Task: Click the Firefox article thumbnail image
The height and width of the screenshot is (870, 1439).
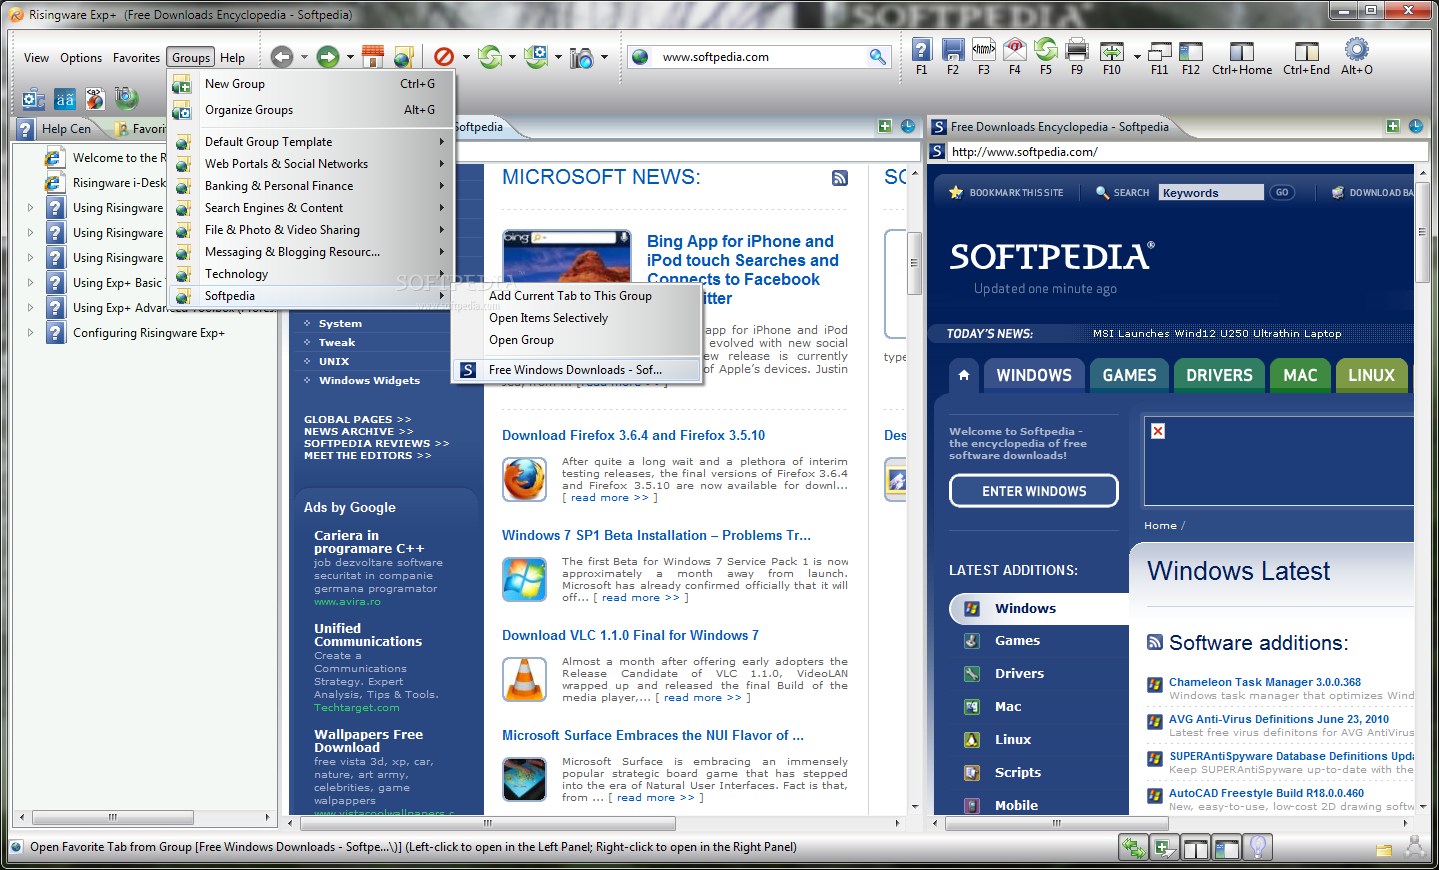Action: coord(524,479)
